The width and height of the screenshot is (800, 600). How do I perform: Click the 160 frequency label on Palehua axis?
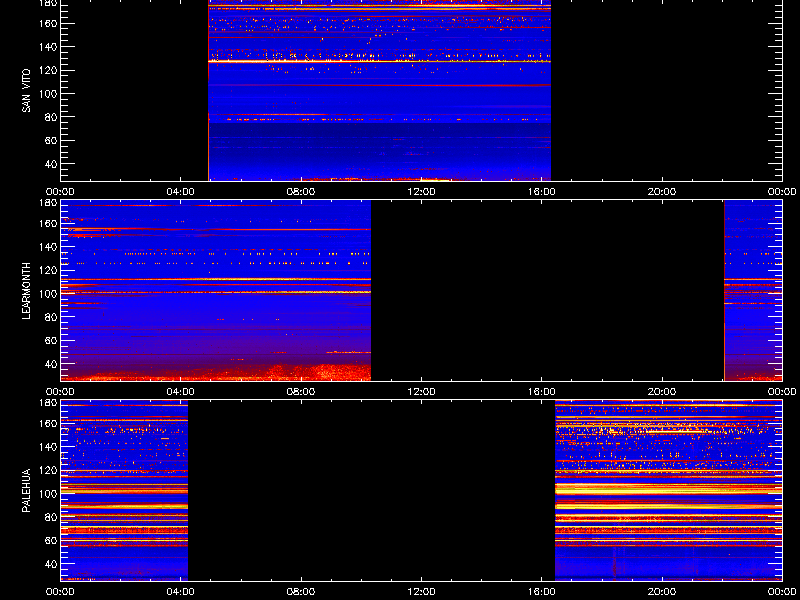[x=48, y=423]
